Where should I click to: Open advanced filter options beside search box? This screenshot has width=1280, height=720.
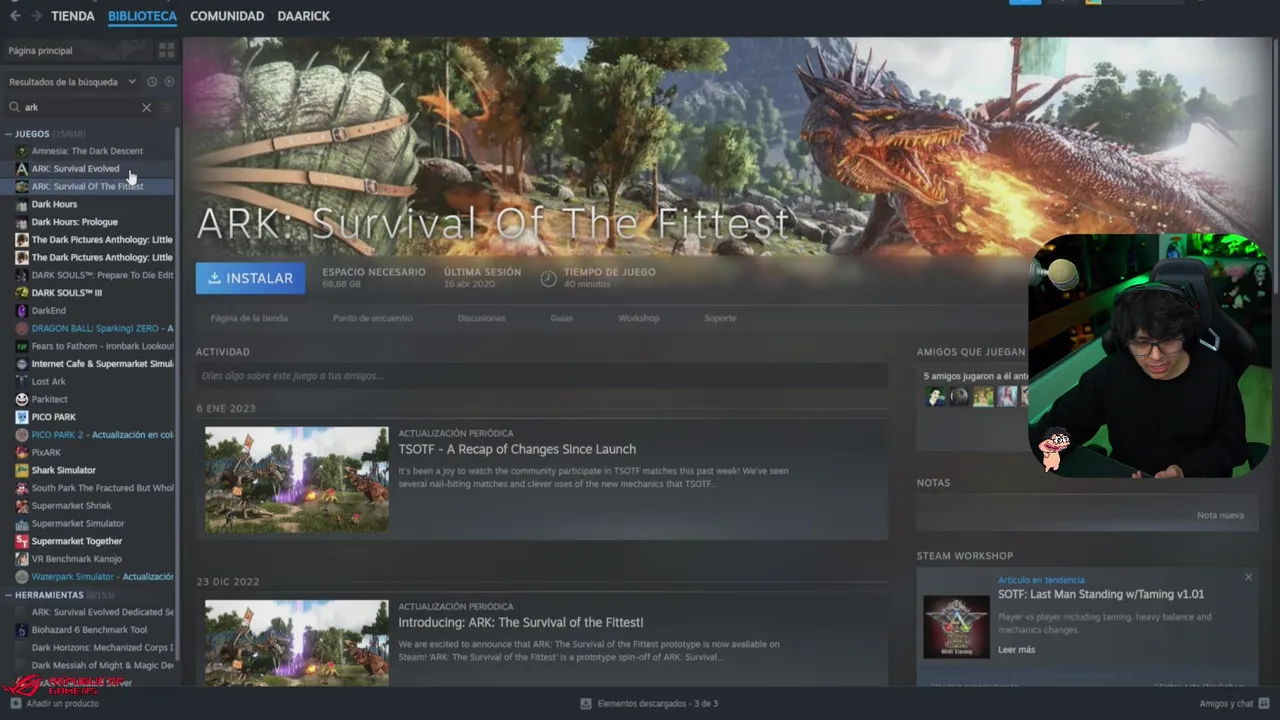click(167, 107)
